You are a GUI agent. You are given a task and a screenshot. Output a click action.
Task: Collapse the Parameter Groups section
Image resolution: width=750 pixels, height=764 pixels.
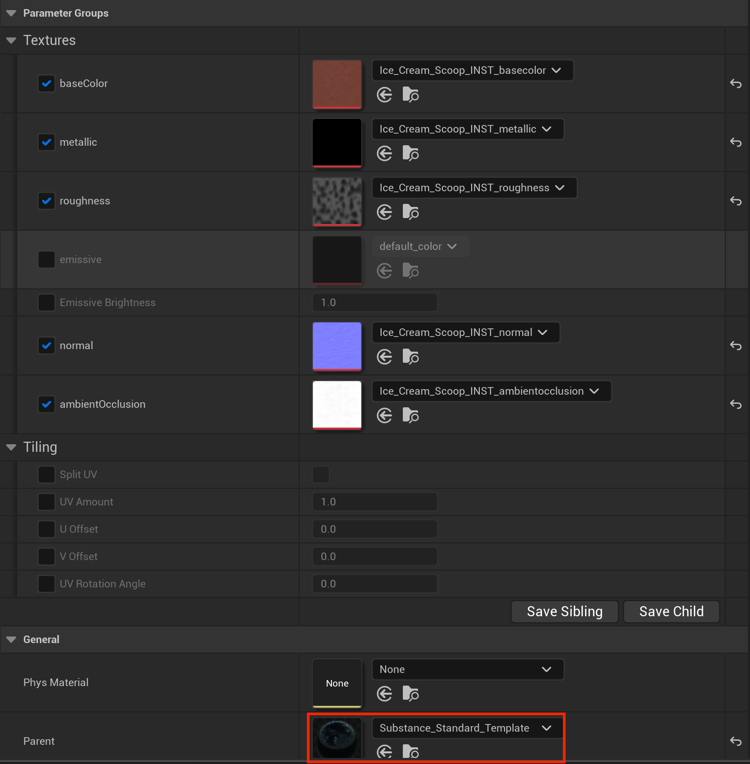click(x=11, y=13)
